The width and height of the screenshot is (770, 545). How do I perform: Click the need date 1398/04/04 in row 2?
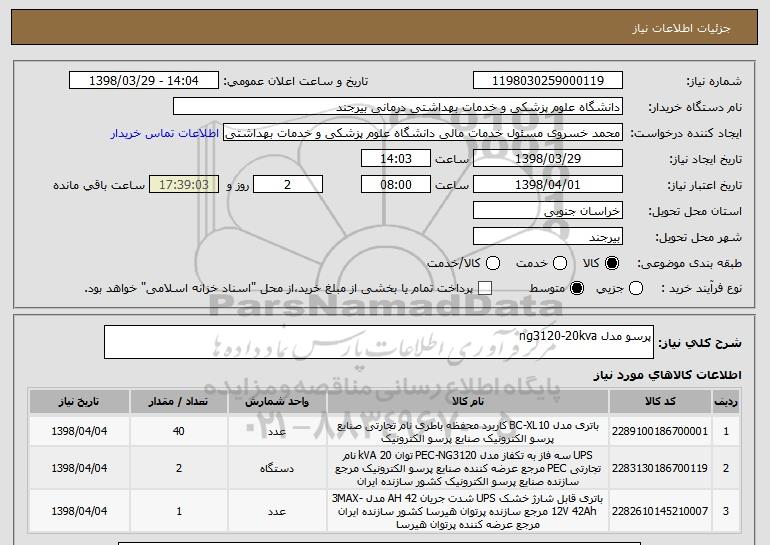click(x=79, y=468)
